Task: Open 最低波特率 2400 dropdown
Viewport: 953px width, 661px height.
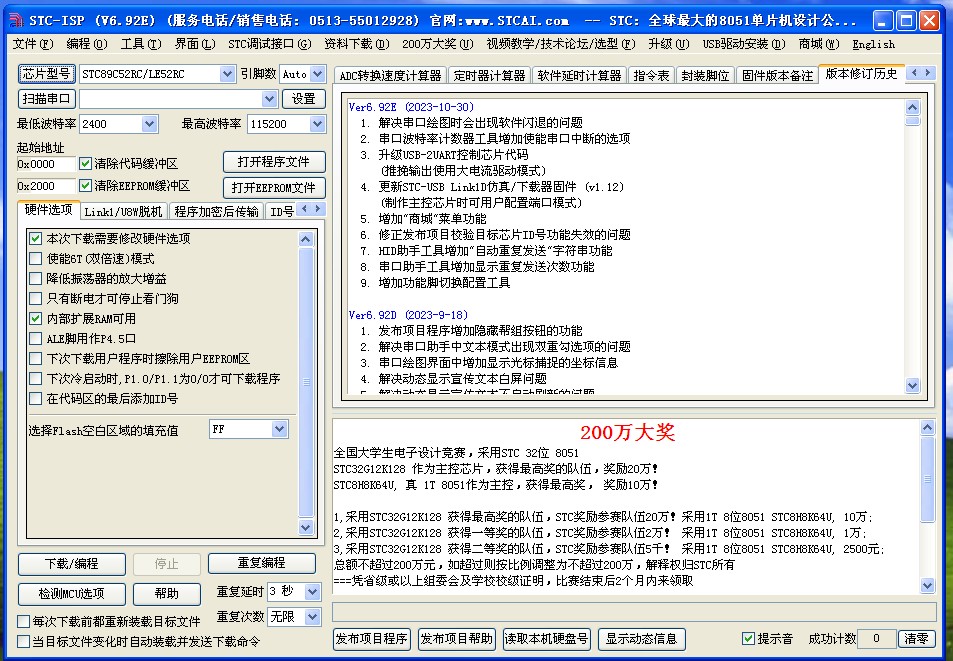Action: 150,124
